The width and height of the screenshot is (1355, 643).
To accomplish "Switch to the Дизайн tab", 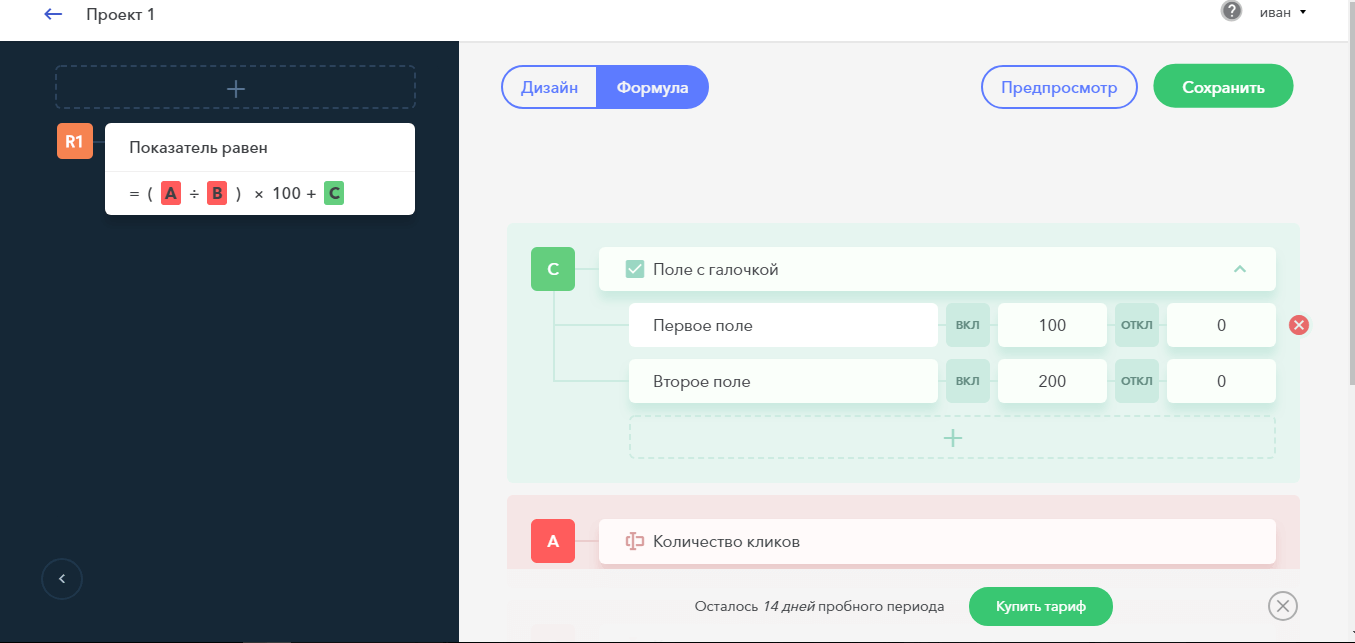I will (549, 87).
